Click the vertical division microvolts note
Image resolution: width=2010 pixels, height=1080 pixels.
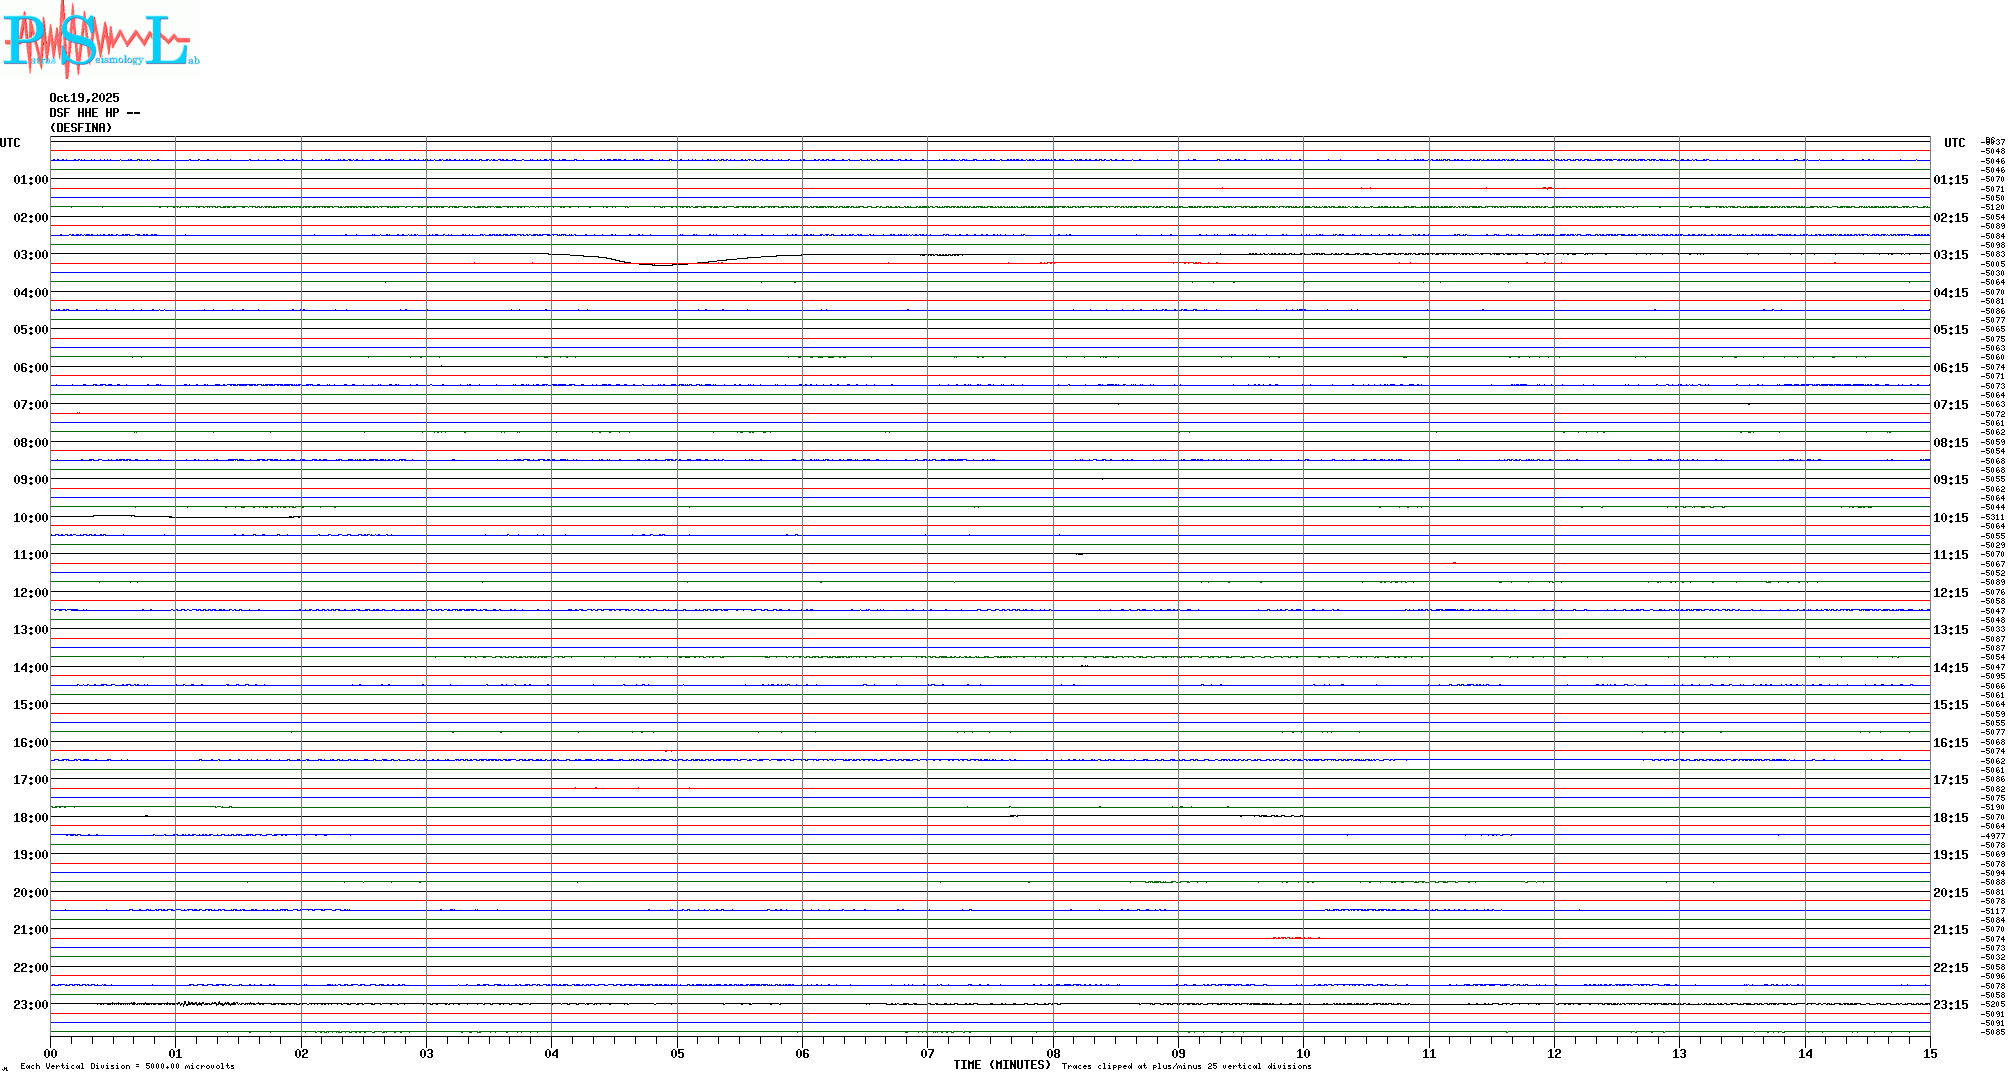pyautogui.click(x=127, y=1066)
